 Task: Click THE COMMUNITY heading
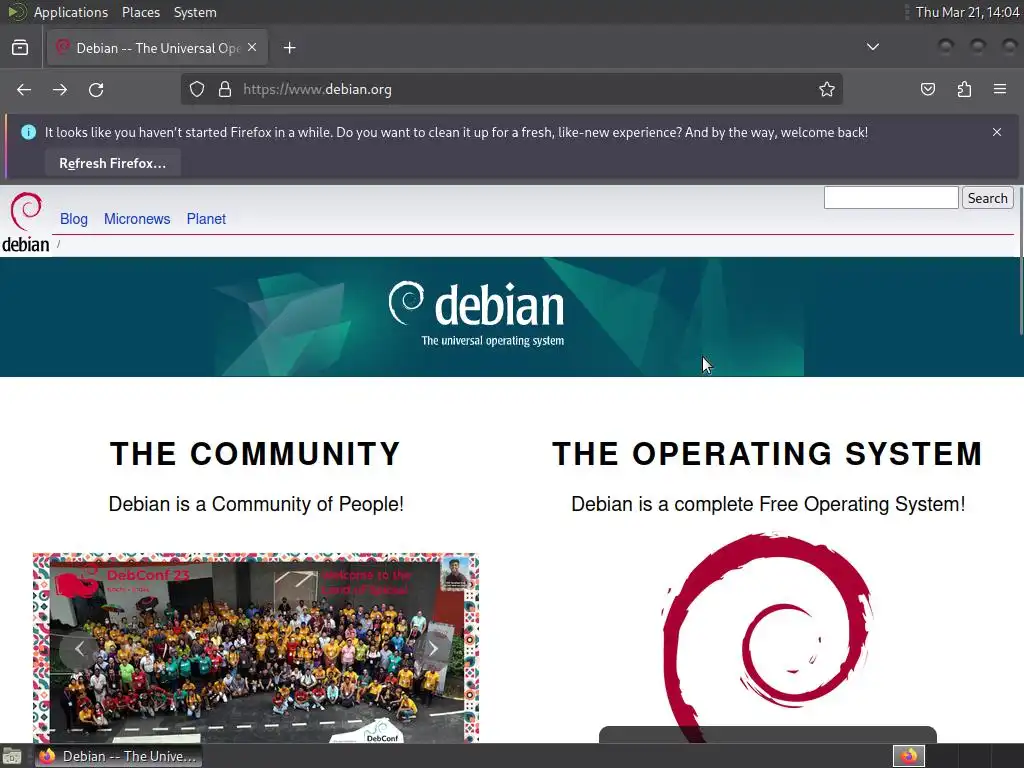[255, 454]
